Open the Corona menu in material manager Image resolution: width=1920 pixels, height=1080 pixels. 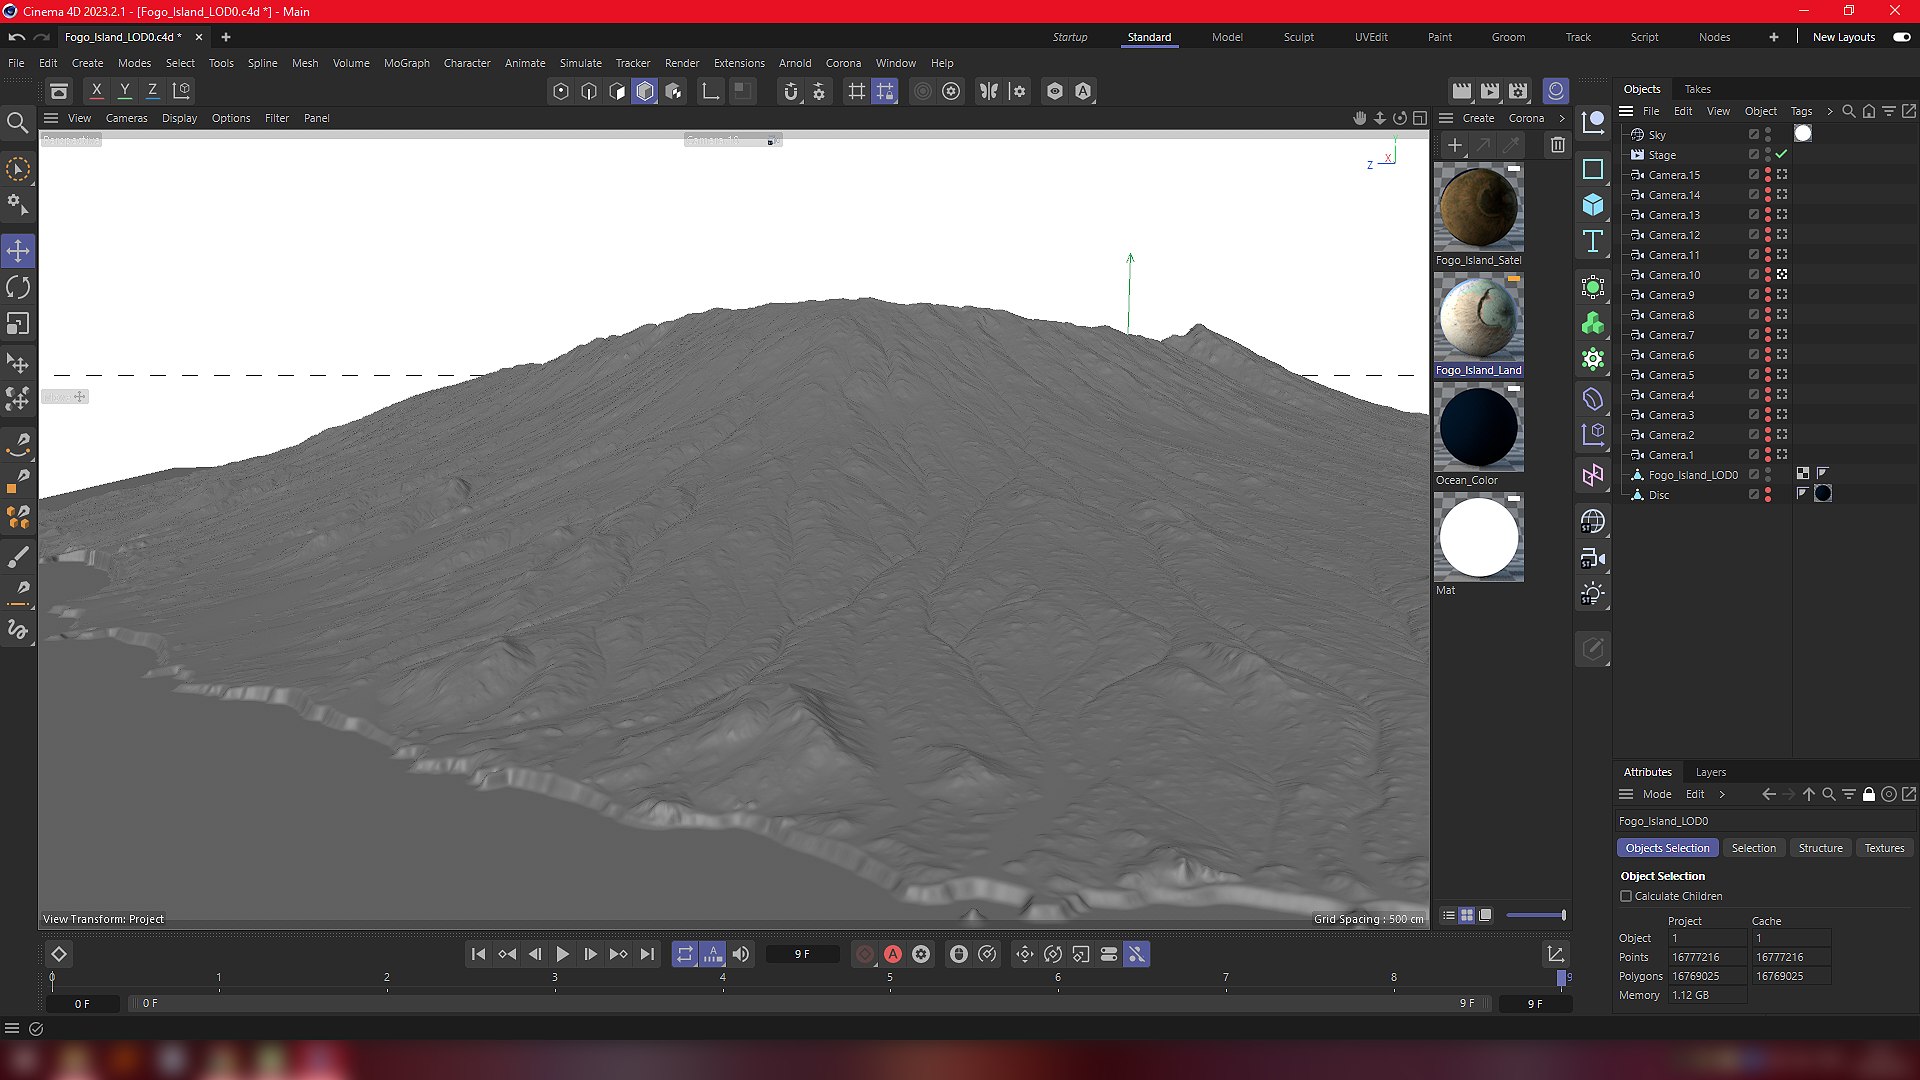tap(1526, 118)
